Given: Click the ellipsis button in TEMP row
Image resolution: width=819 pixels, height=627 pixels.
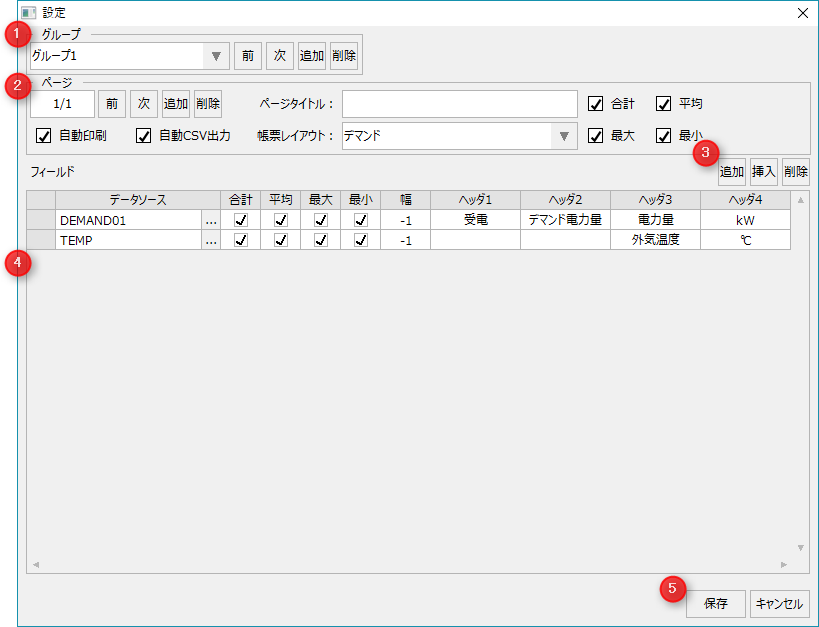Looking at the screenshot, I should click(x=210, y=240).
